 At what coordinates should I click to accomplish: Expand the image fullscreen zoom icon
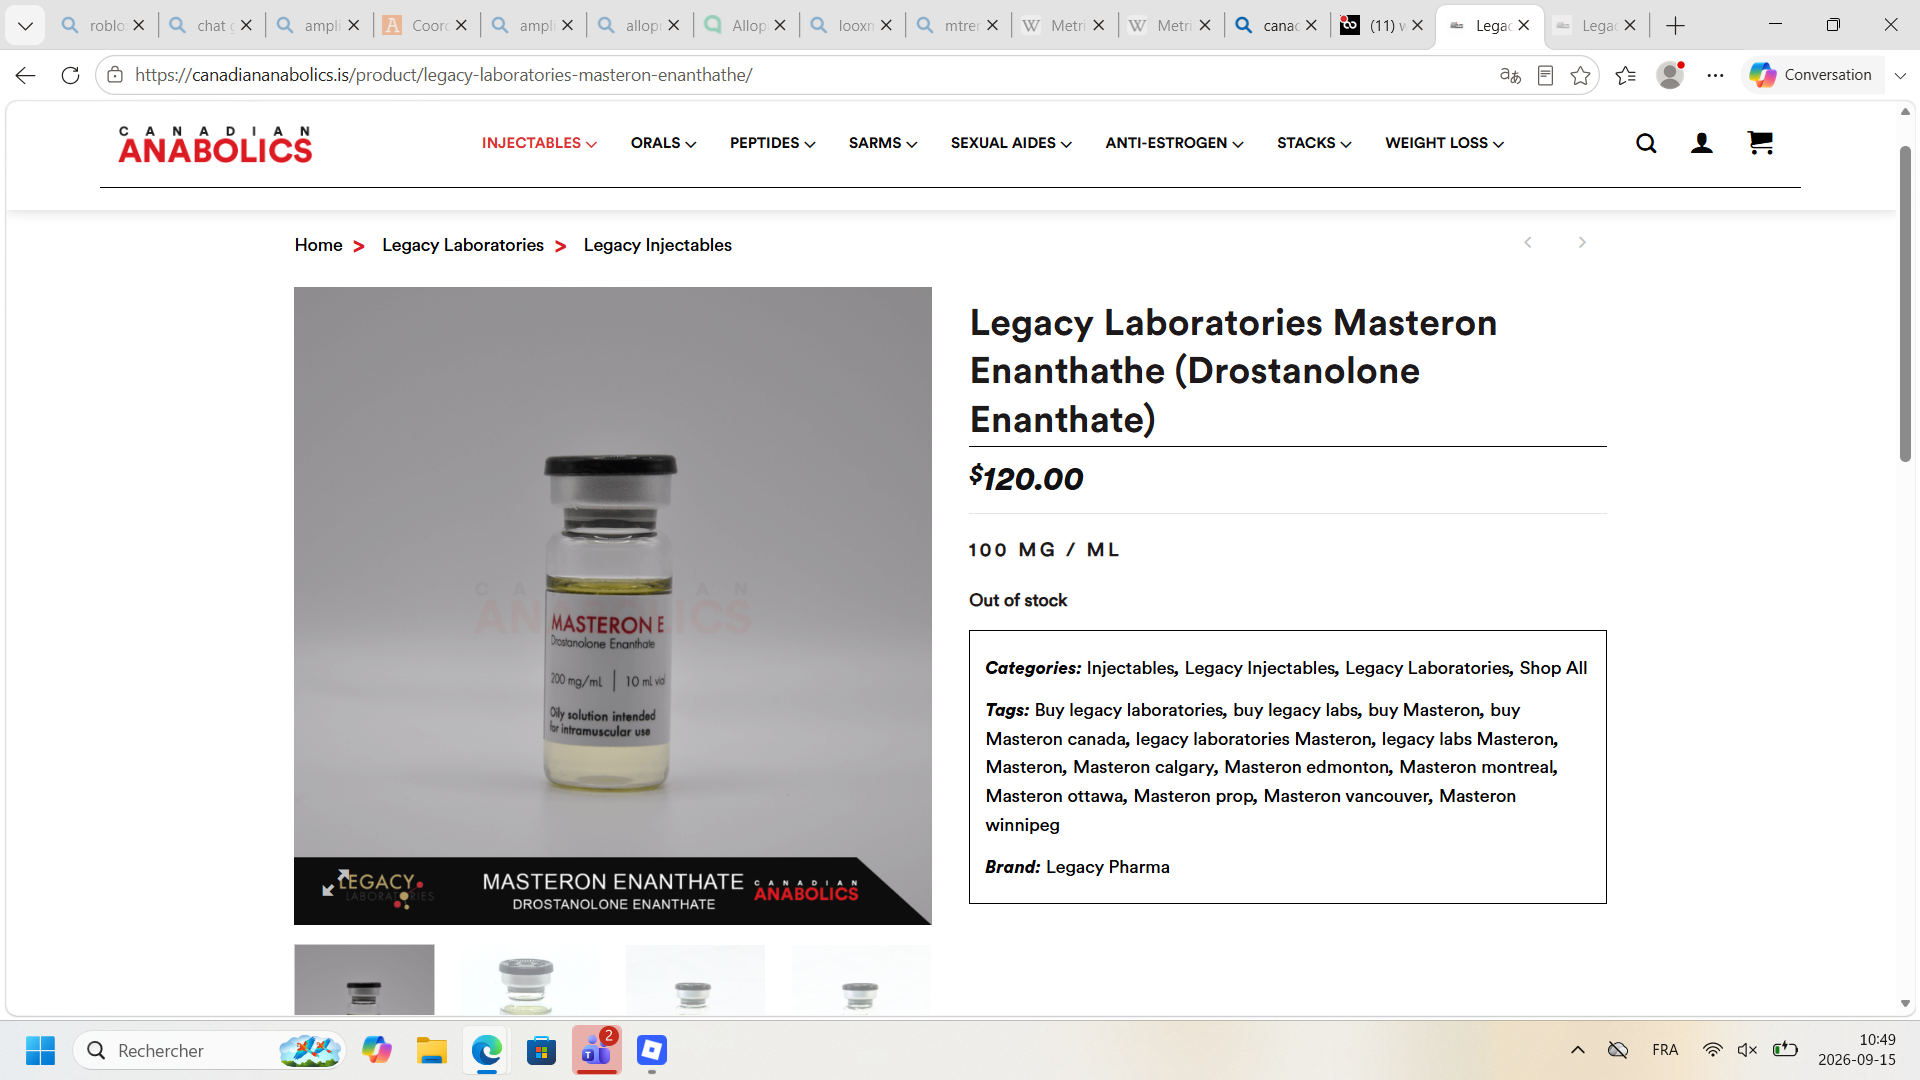point(337,882)
